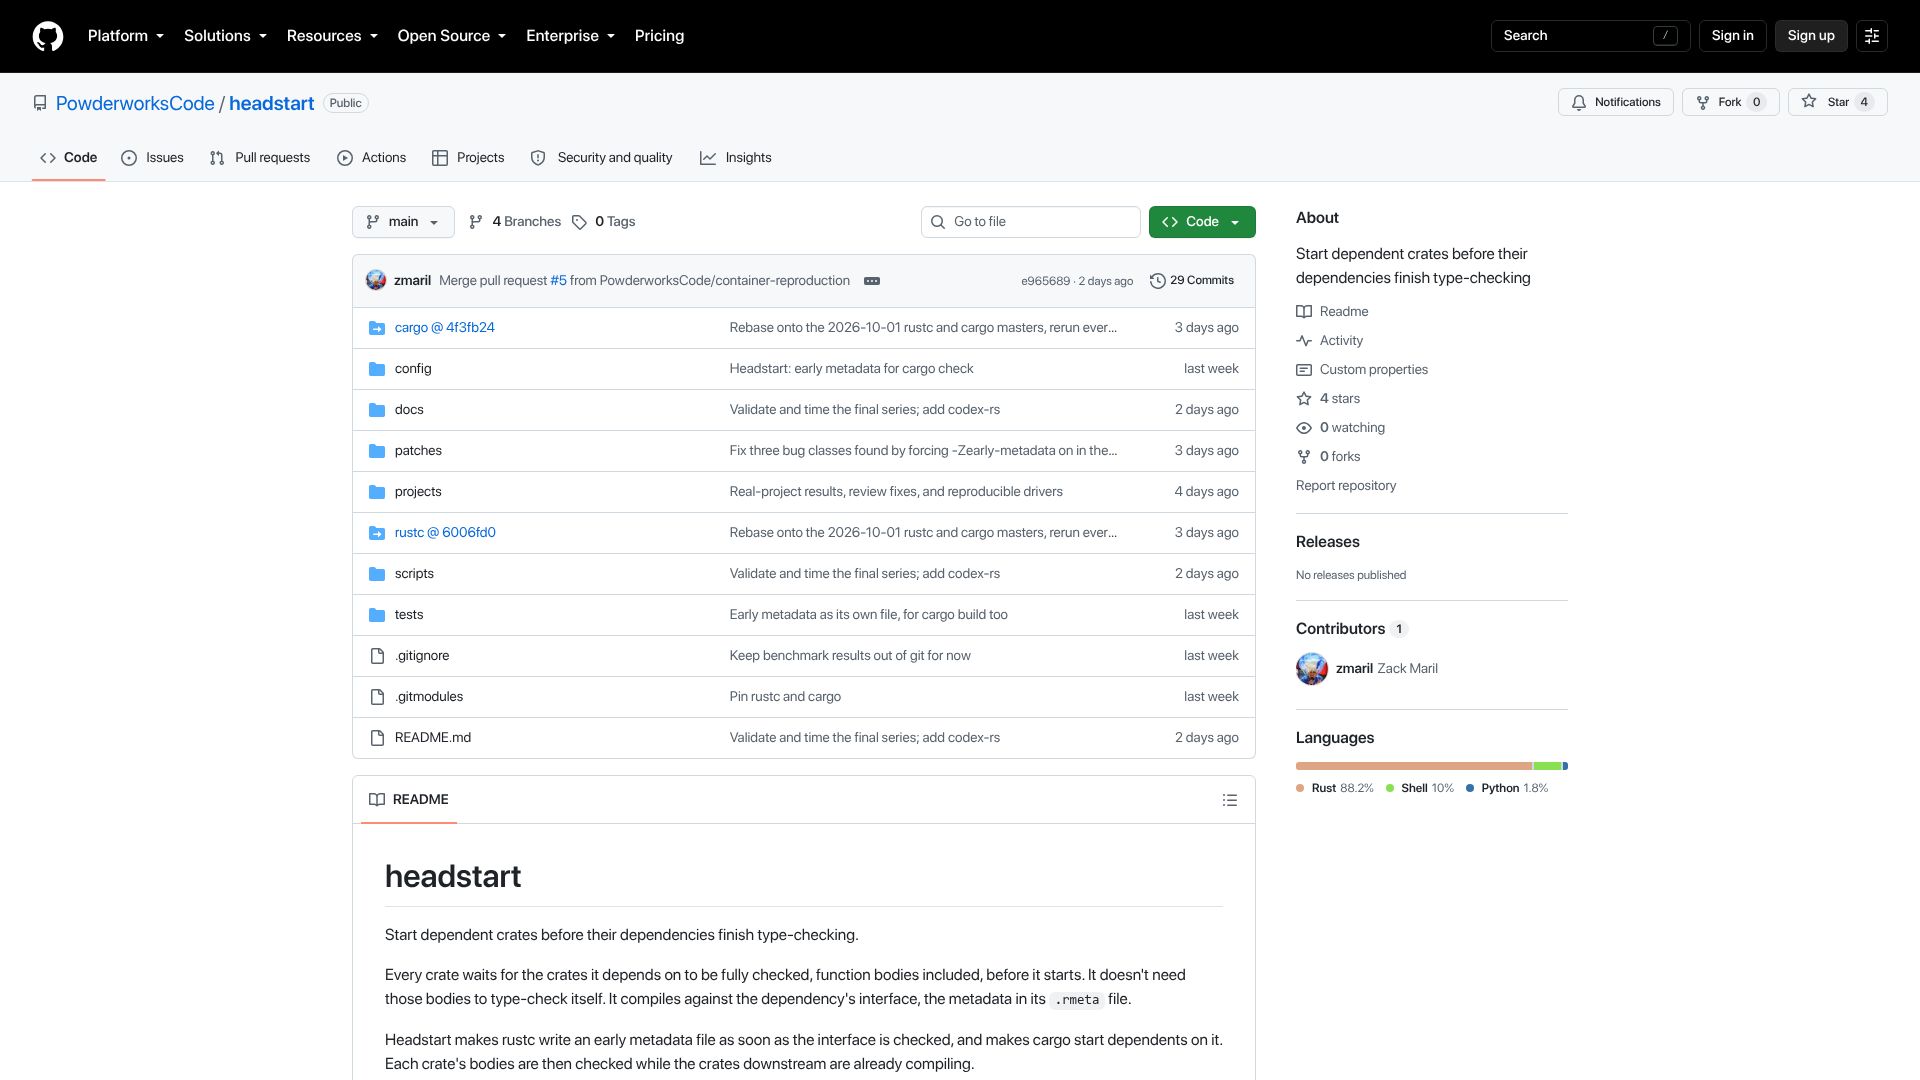
Task: Click the Activity pulse icon
Action: coord(1304,341)
